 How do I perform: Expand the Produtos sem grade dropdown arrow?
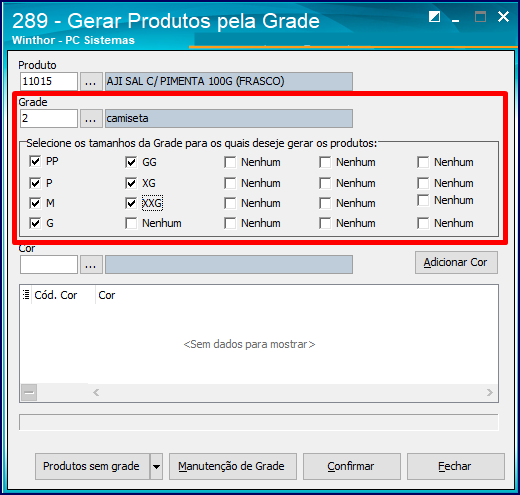tap(156, 466)
